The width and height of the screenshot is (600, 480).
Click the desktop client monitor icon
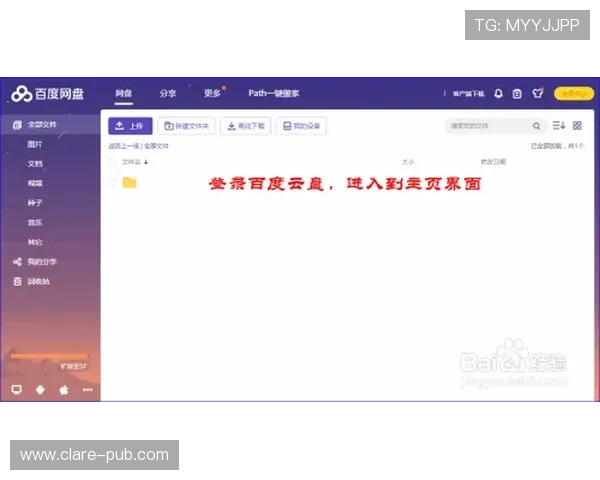click(x=16, y=390)
